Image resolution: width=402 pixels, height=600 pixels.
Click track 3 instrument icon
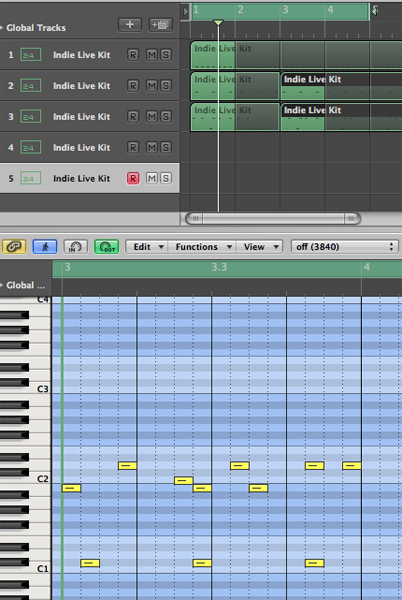(31, 116)
